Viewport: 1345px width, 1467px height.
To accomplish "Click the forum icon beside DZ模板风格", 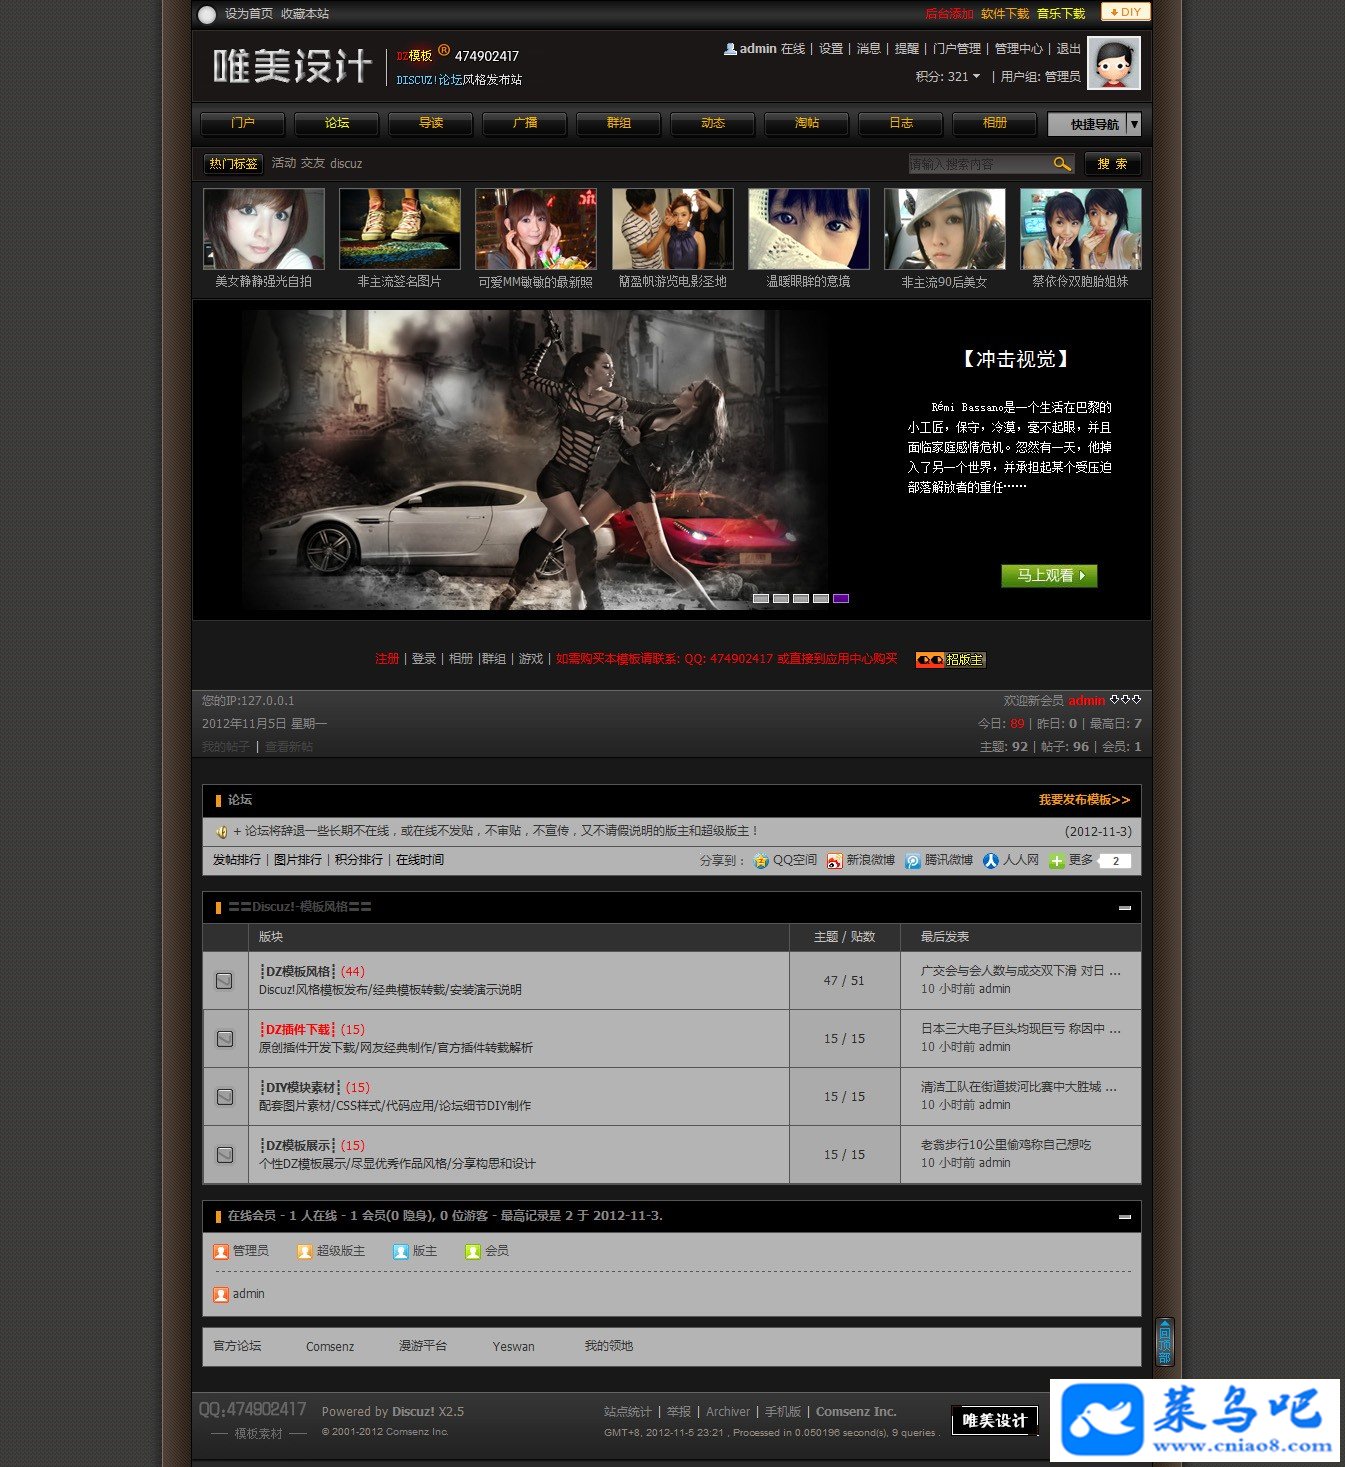I will point(225,981).
